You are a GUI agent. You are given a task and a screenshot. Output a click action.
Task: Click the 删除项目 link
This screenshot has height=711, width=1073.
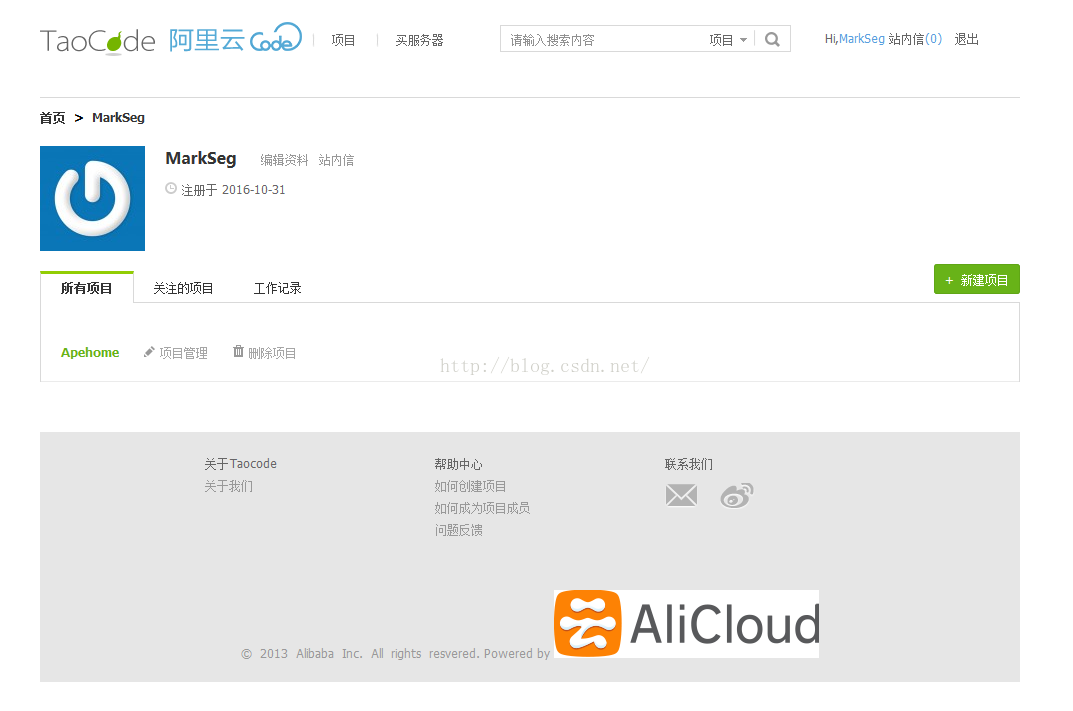point(272,353)
